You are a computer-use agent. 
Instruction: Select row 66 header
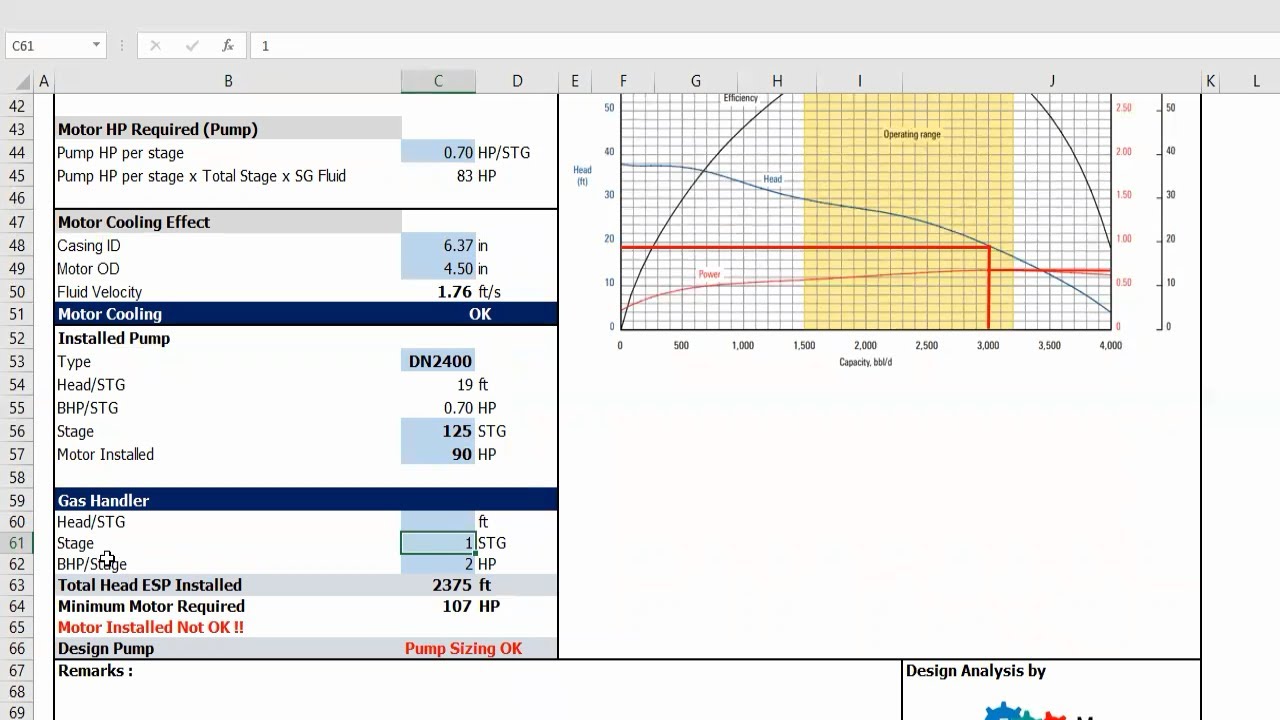tap(16, 648)
